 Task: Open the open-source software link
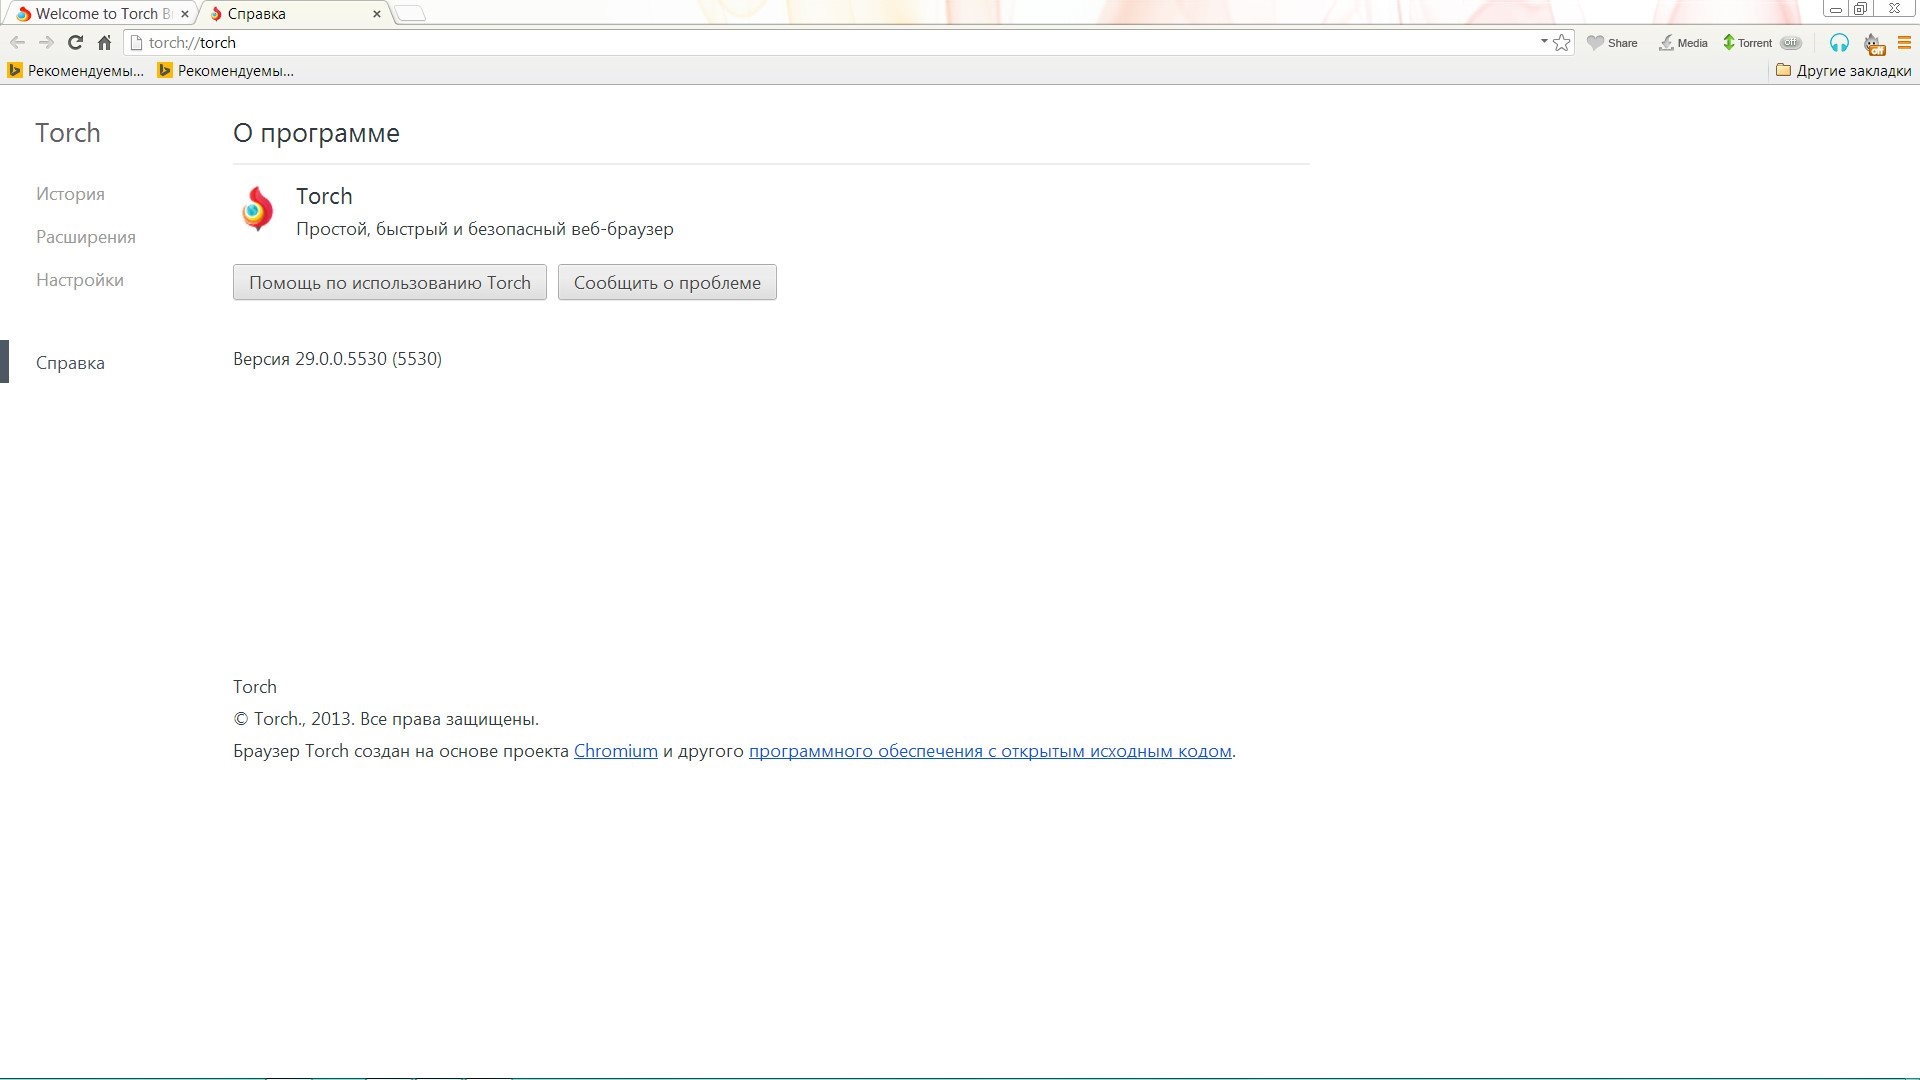[x=990, y=751]
